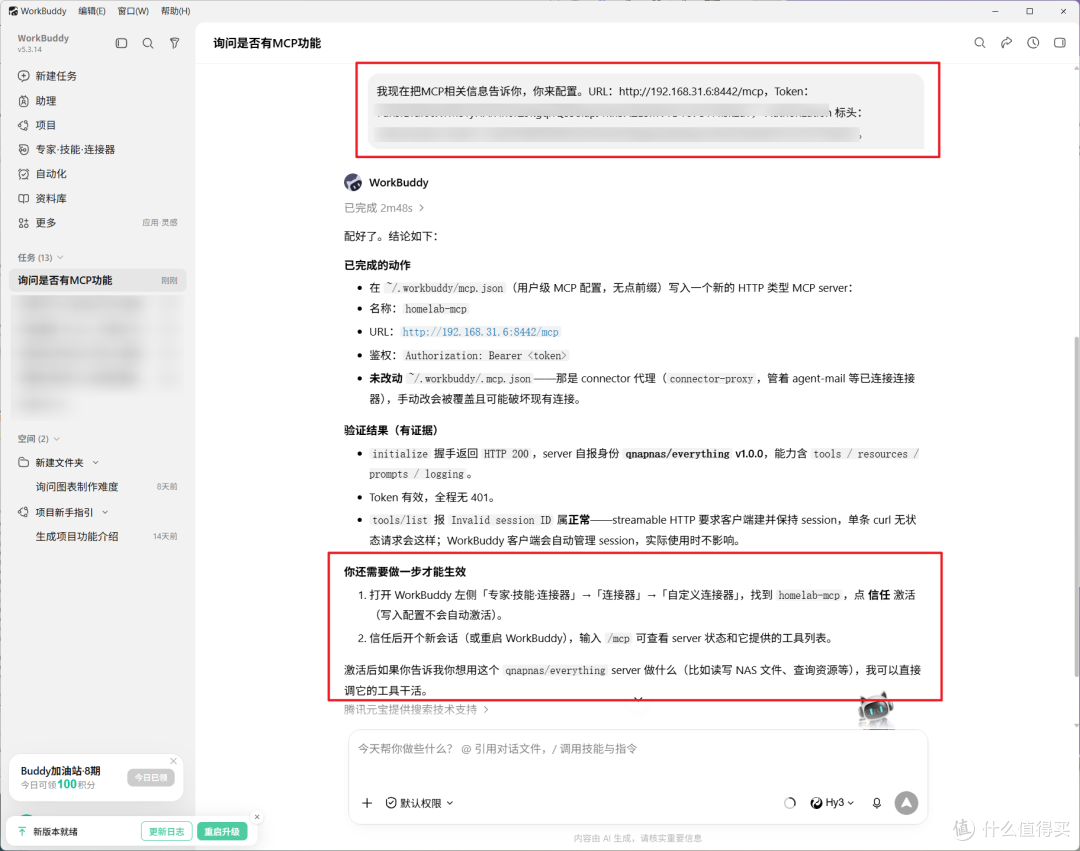Open the 窗口(W) menu

(x=133, y=11)
